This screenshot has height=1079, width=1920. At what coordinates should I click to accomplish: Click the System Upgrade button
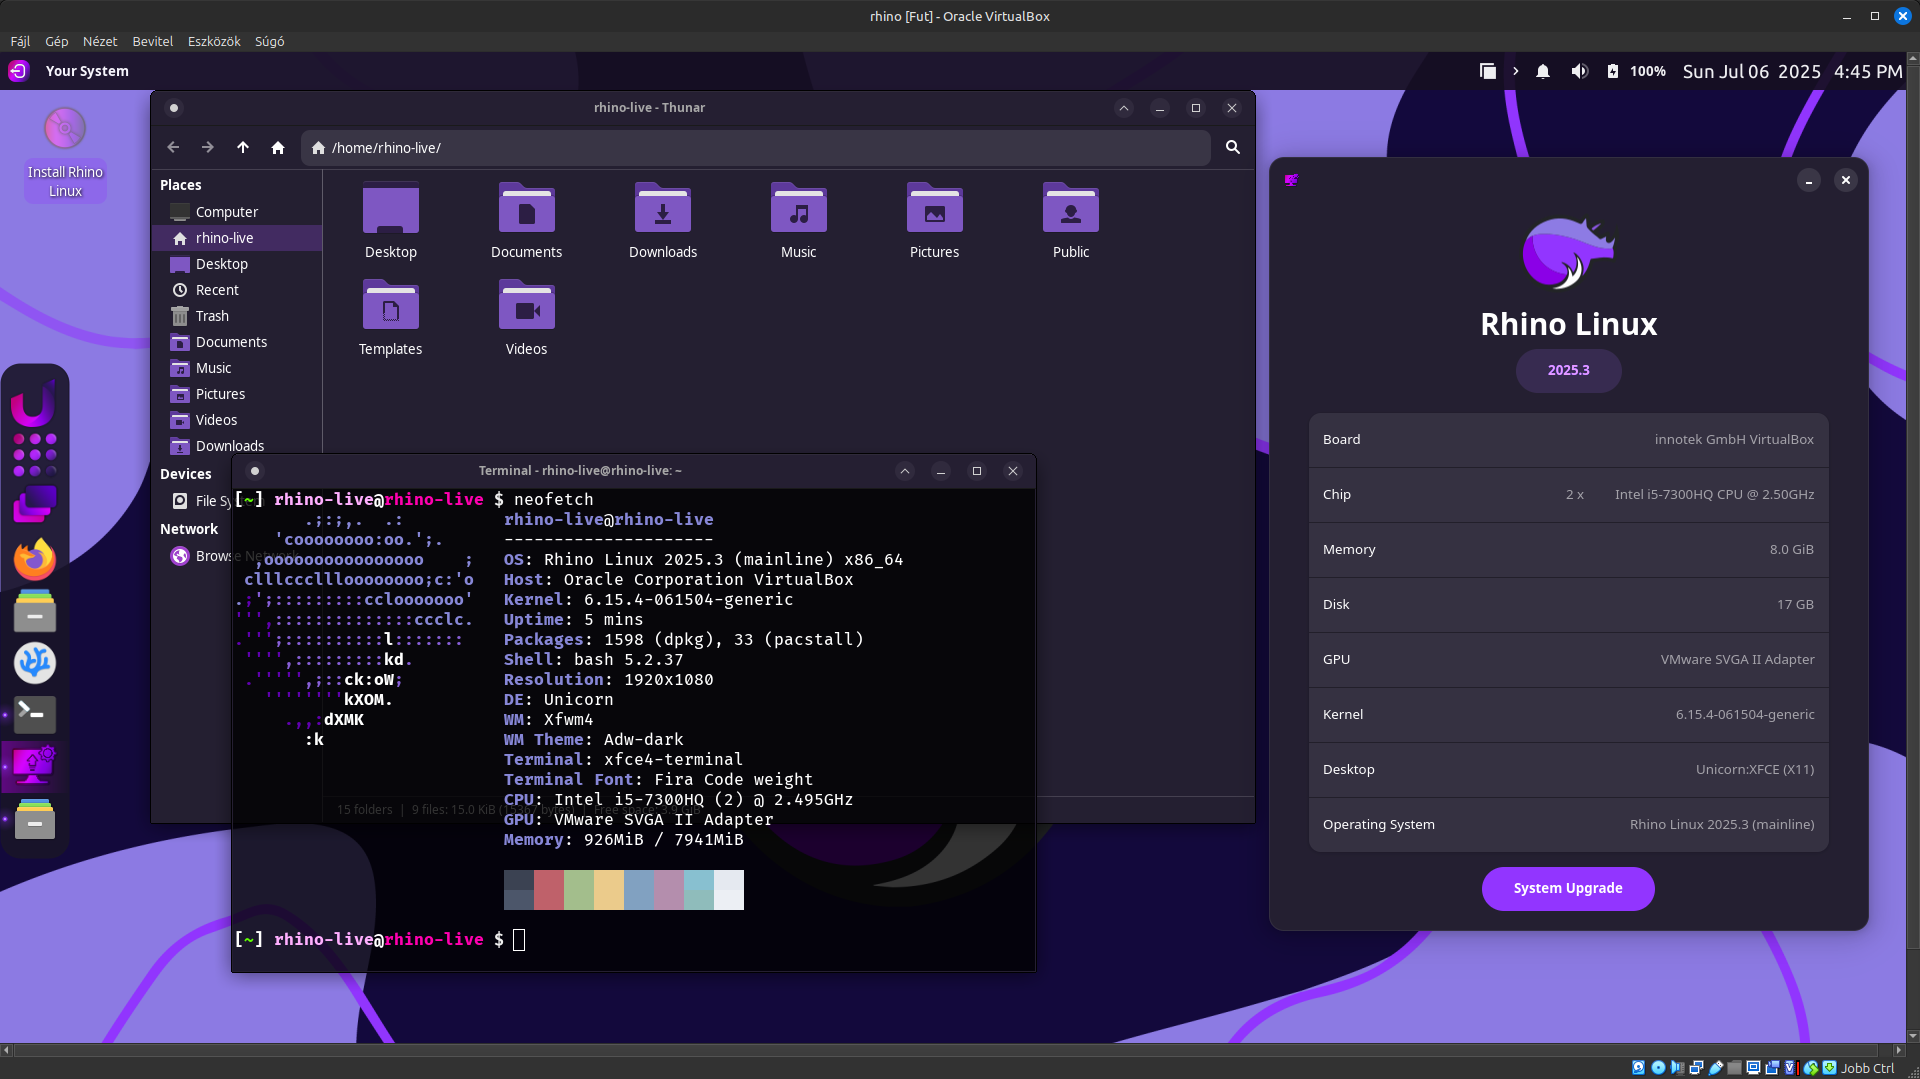click(1568, 888)
